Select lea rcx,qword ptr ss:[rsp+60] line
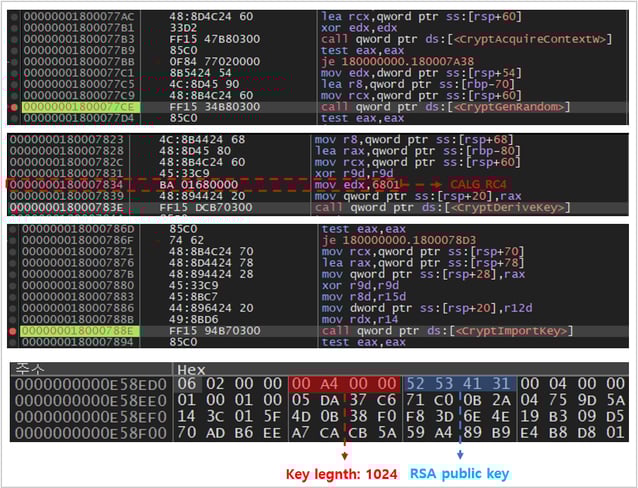The height and width of the screenshot is (488, 638). pyautogui.click(x=421, y=17)
